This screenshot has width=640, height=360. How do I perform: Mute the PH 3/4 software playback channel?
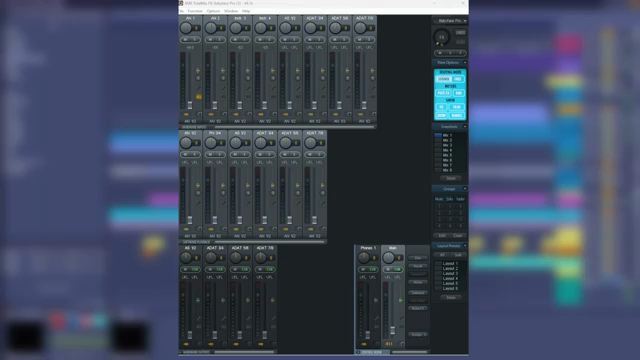point(211,154)
